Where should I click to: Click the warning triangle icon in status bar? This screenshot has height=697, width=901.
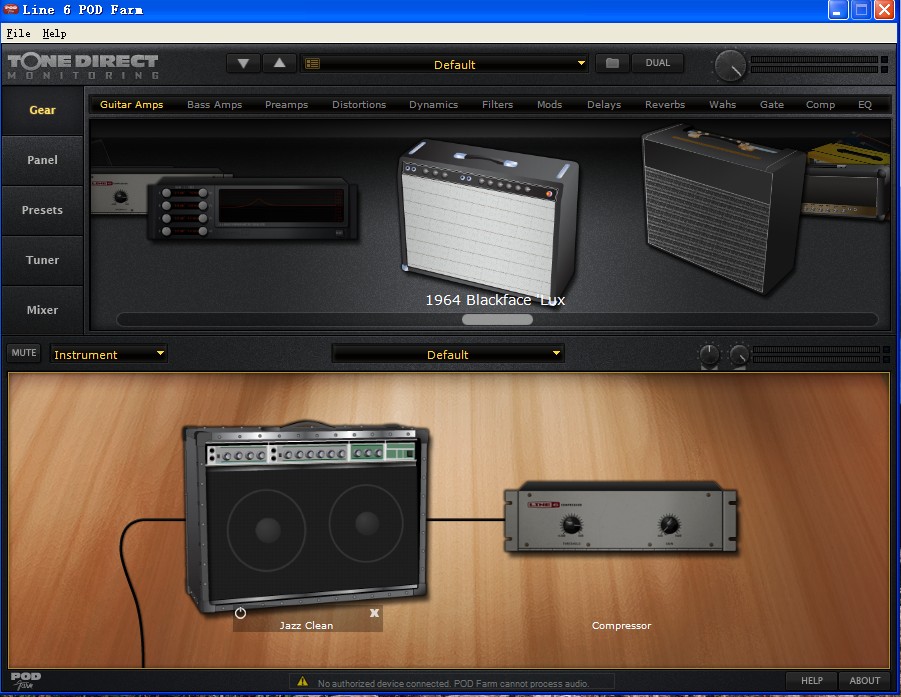[x=302, y=681]
